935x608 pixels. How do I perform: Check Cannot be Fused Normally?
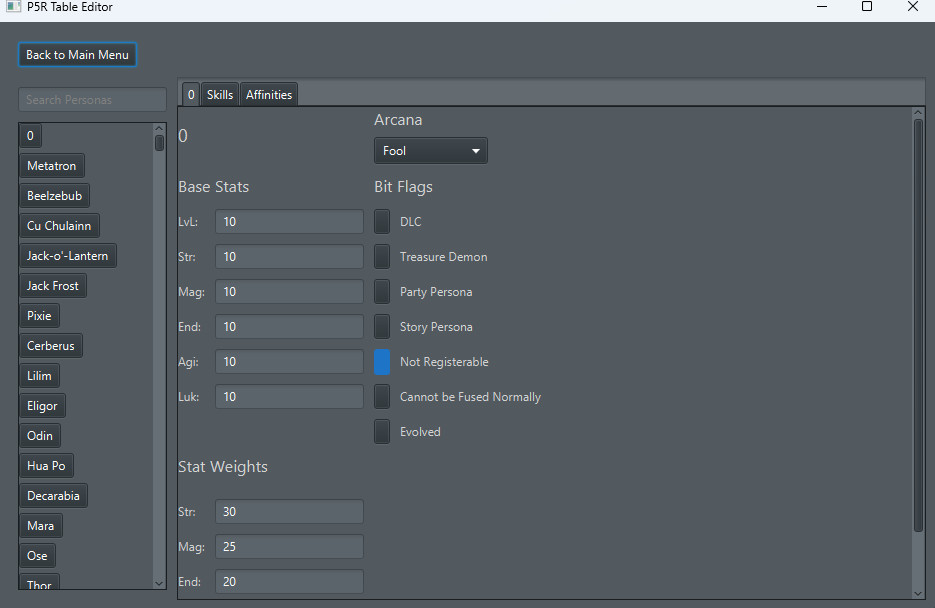pyautogui.click(x=381, y=396)
